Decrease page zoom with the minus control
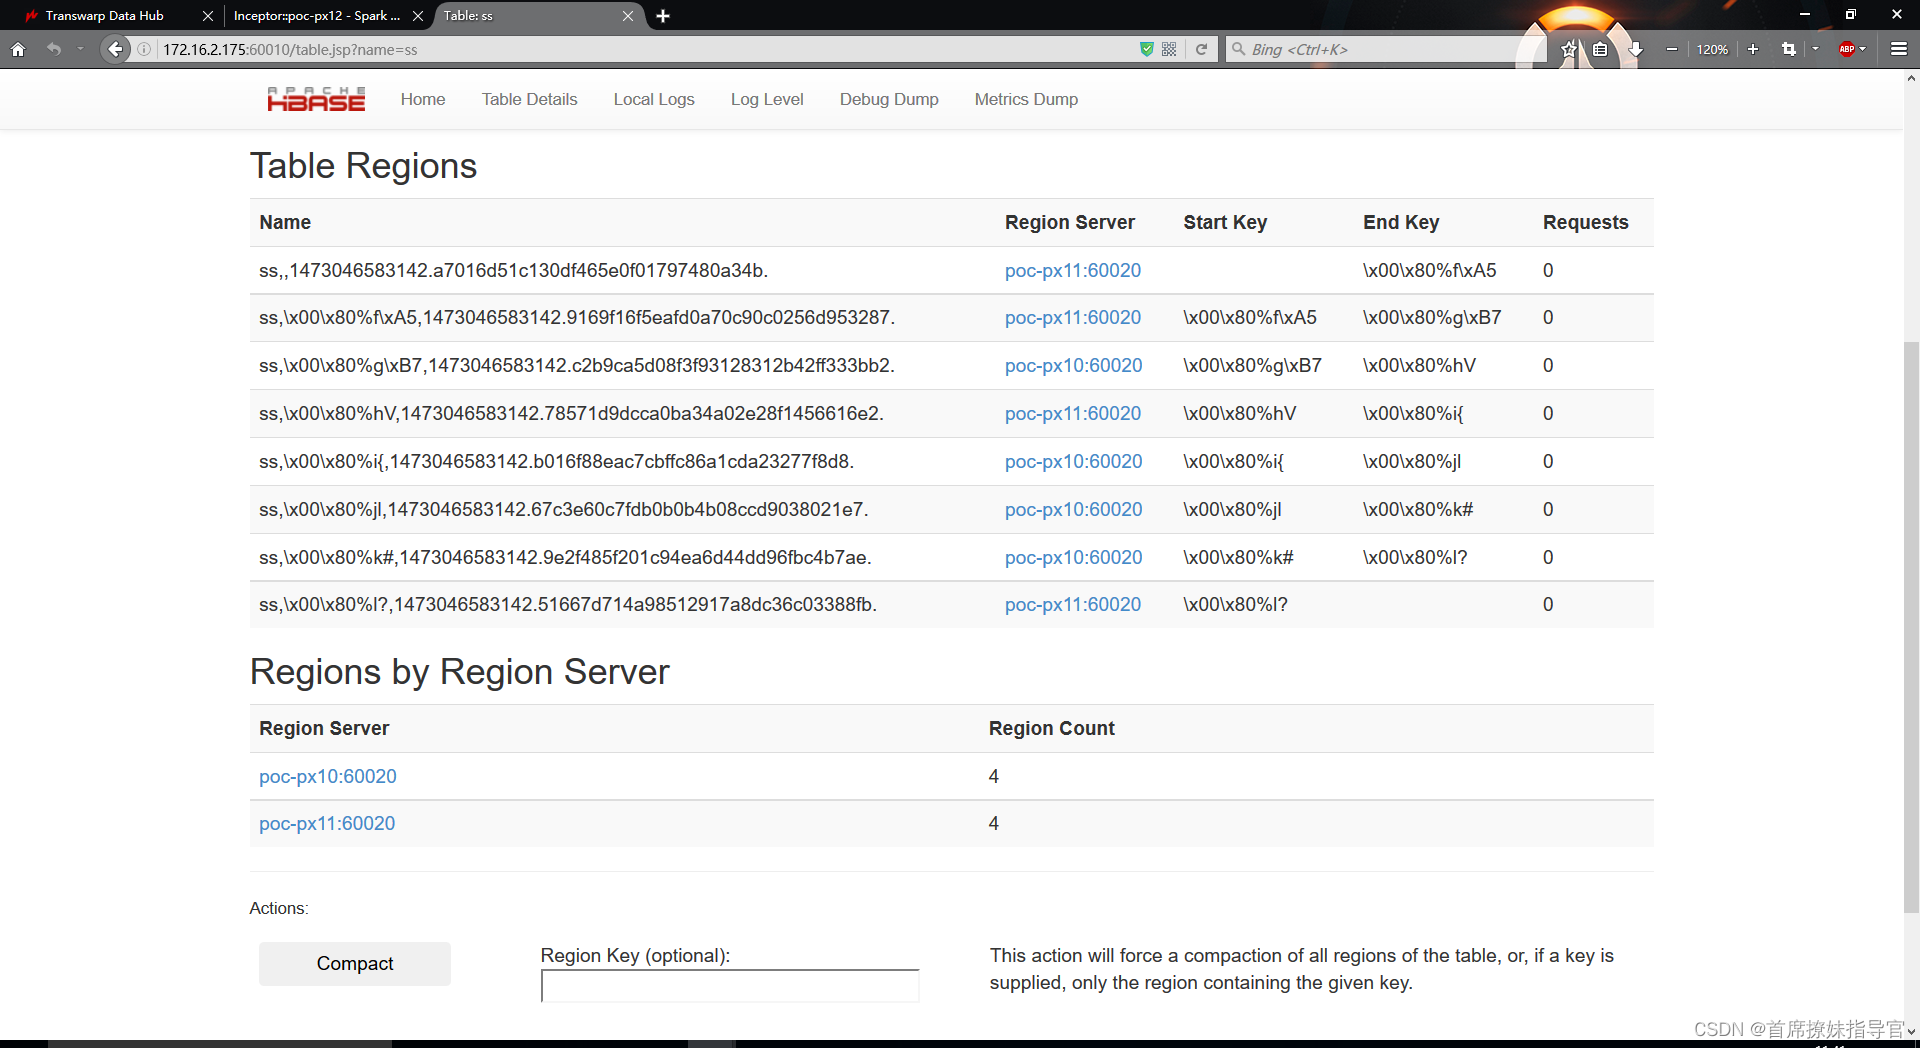 1671,49
